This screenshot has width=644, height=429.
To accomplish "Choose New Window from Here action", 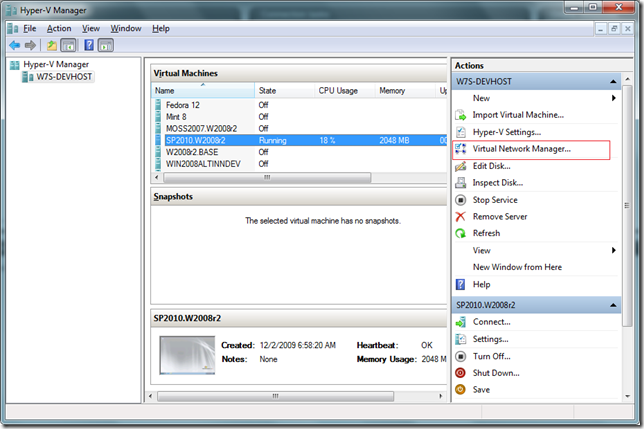I will (x=517, y=267).
